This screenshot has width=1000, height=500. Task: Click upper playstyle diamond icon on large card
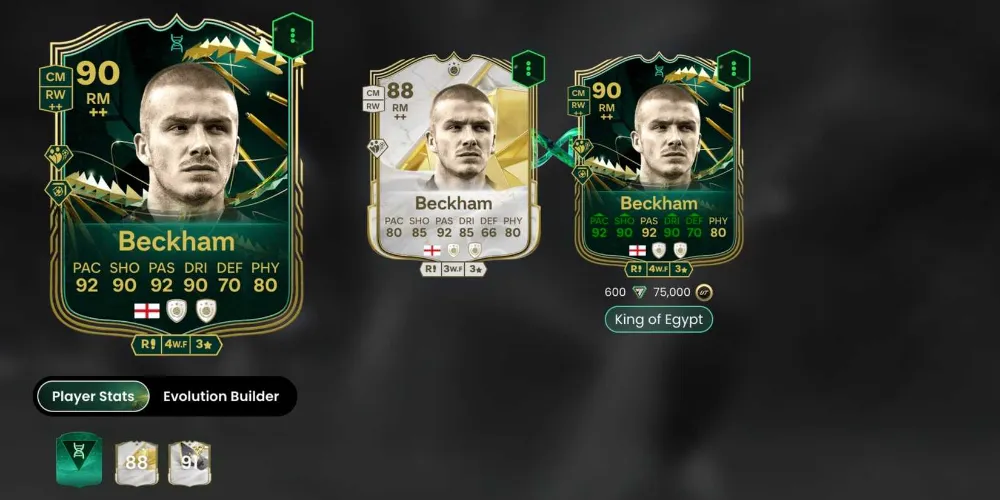pos(58,156)
